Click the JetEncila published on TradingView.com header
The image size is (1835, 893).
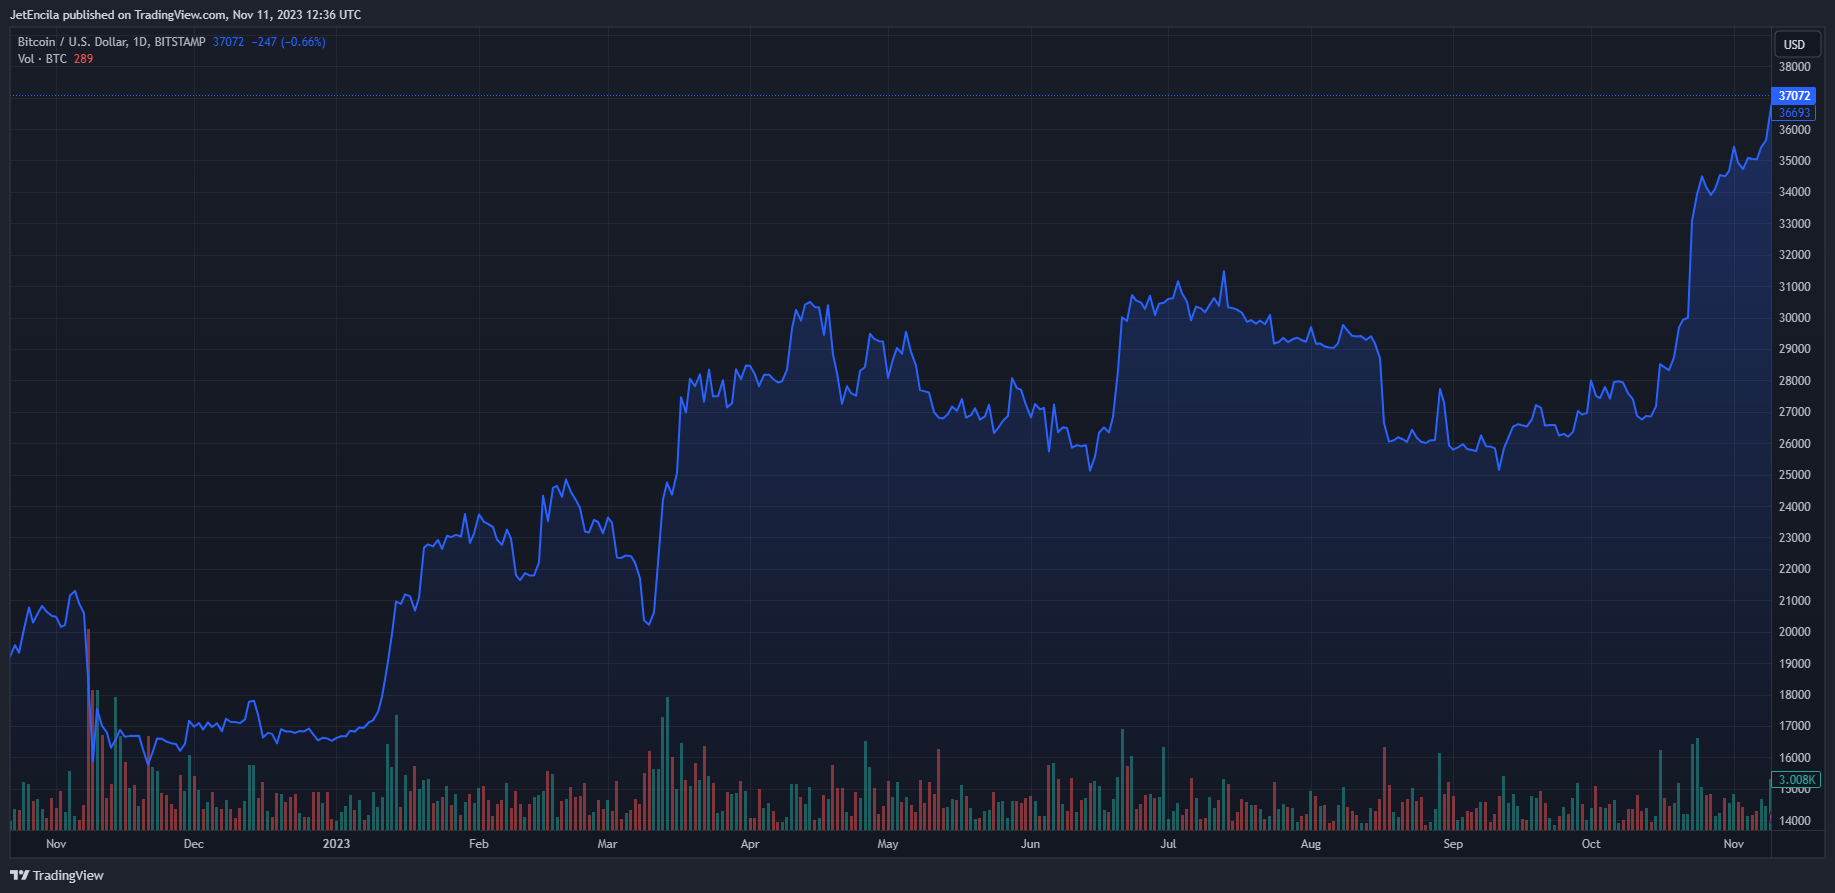tap(186, 15)
